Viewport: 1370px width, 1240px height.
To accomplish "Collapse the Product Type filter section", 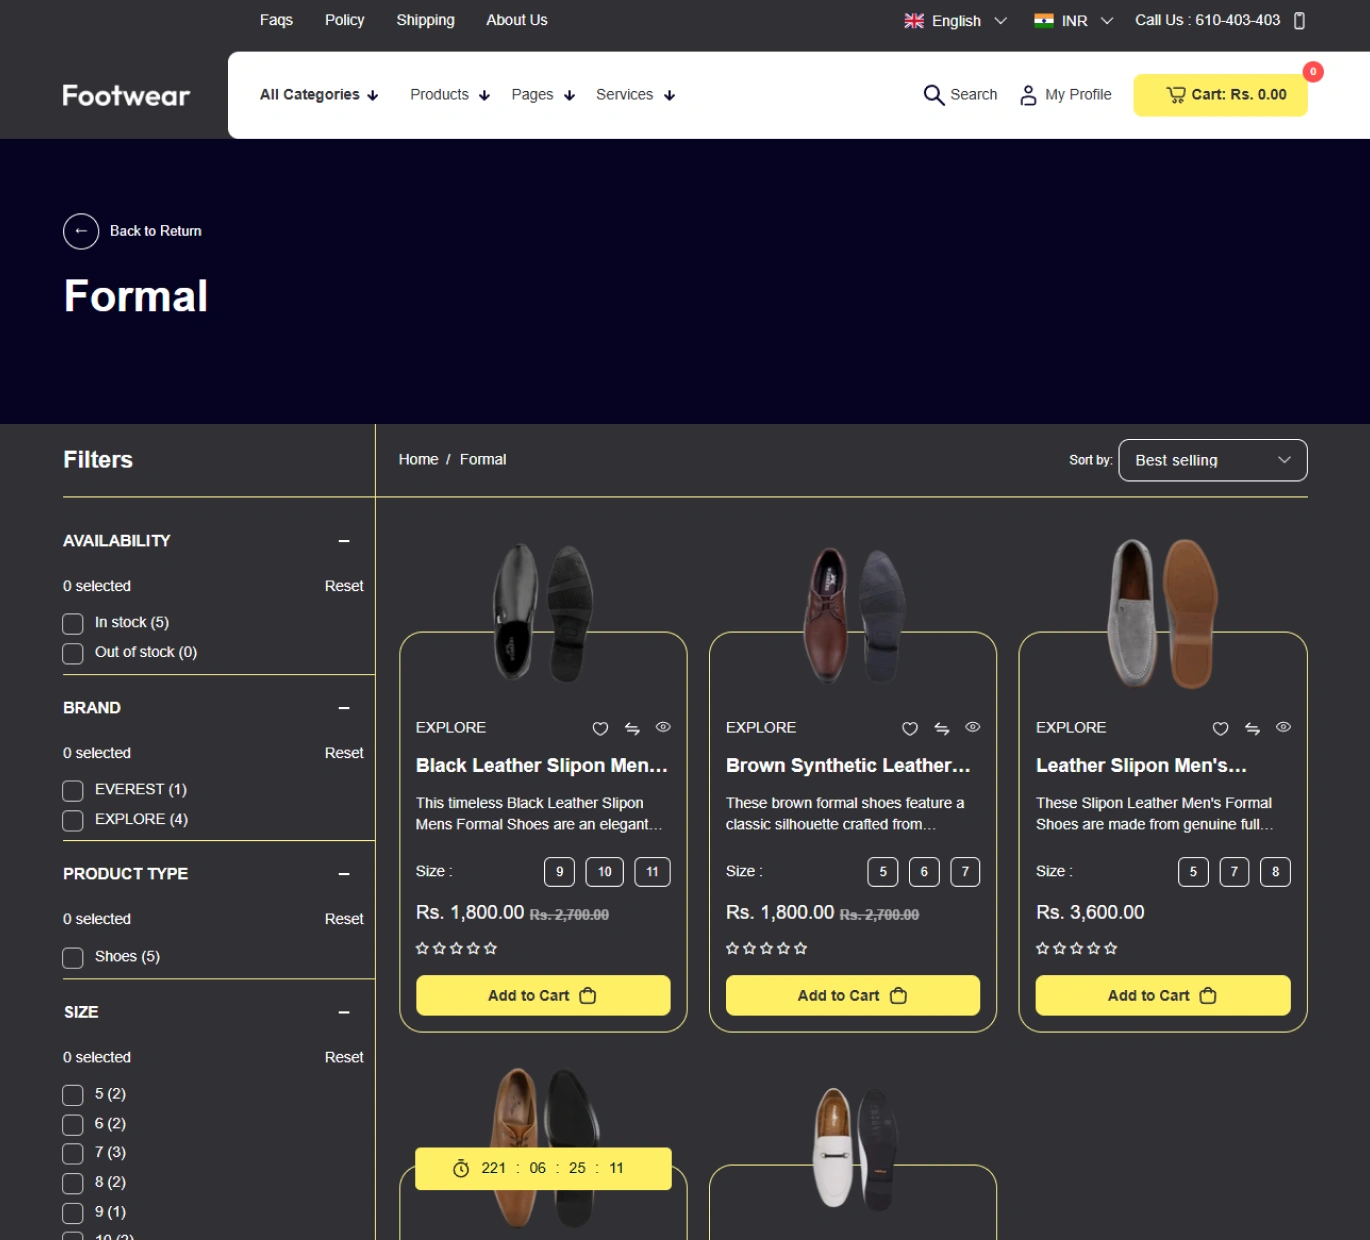I will tap(344, 874).
